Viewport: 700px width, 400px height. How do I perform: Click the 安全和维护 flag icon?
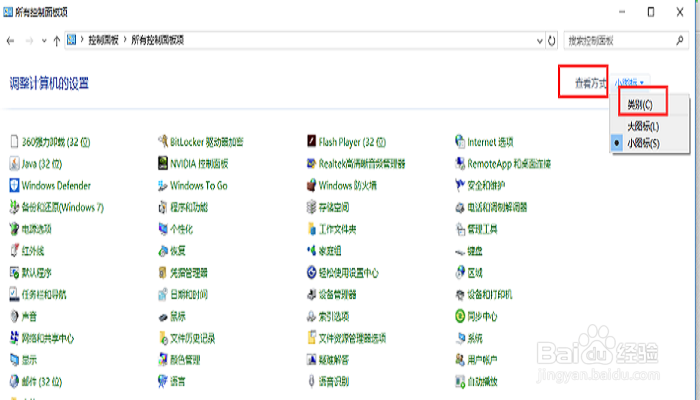(460, 185)
